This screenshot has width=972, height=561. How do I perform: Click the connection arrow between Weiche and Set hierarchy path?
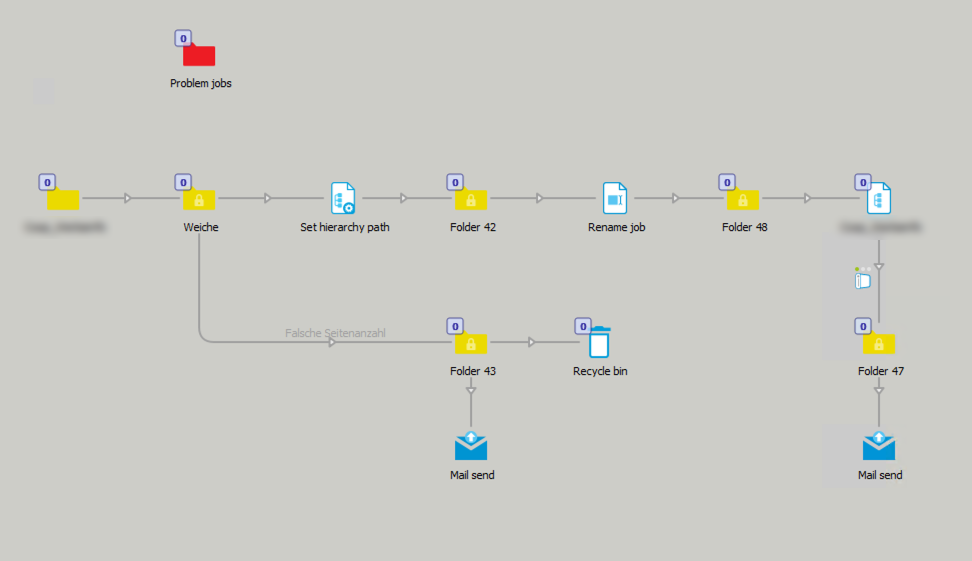(x=267, y=198)
